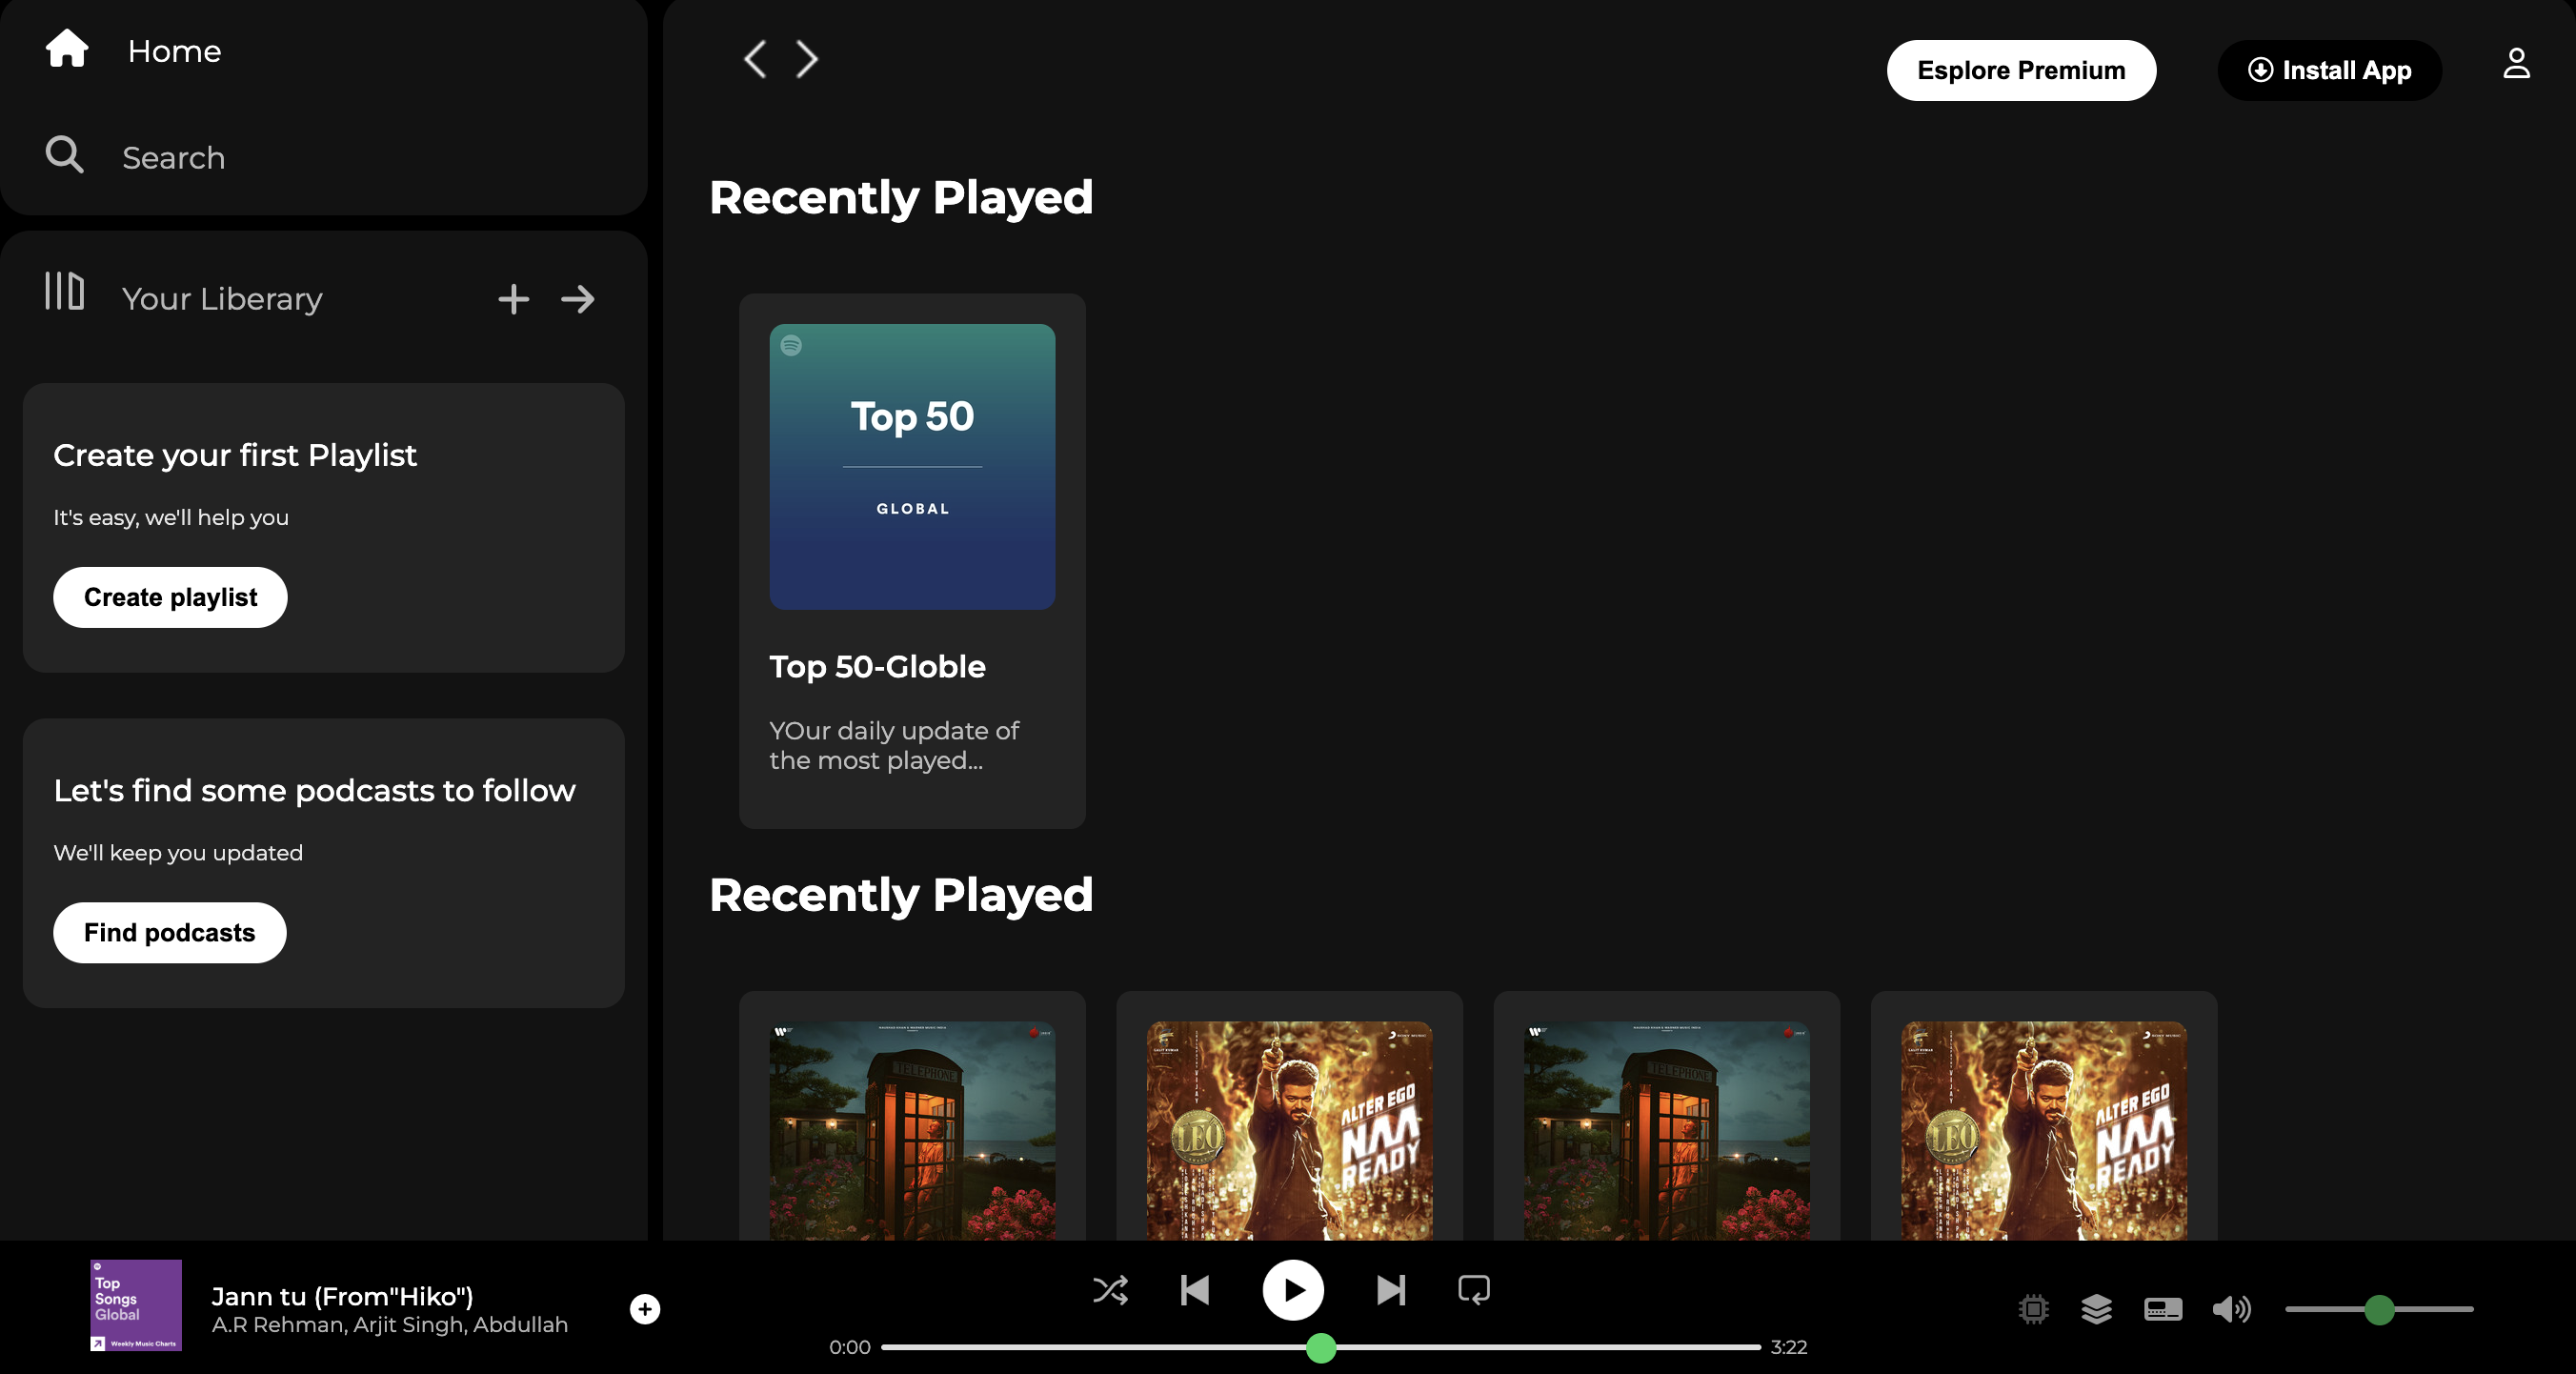Click "It's easy, we'll help you" text

pos(171,518)
